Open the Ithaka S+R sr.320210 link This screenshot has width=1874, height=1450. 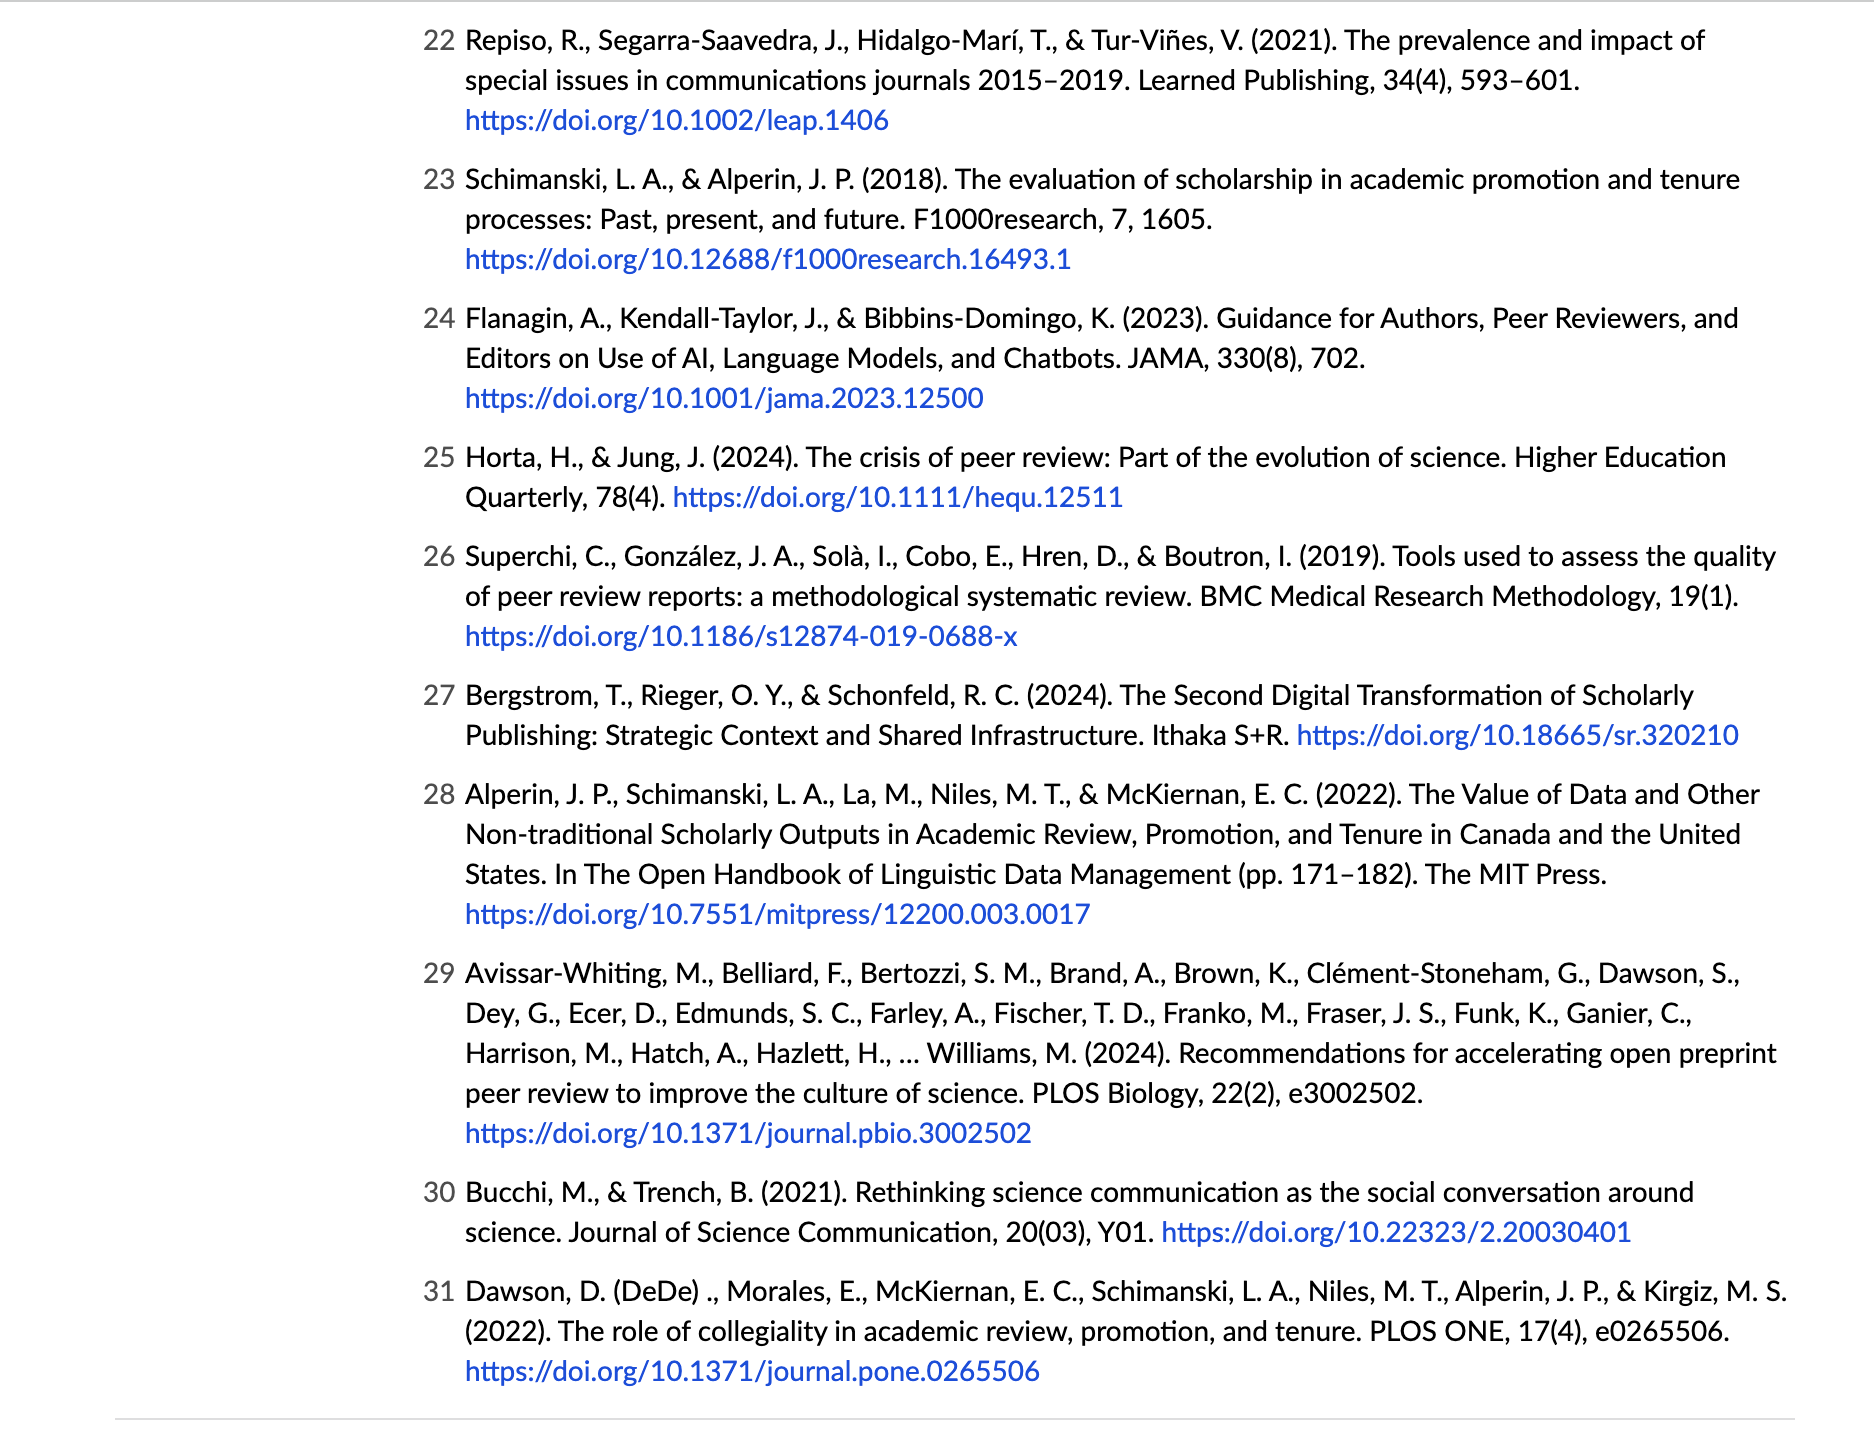[1517, 736]
